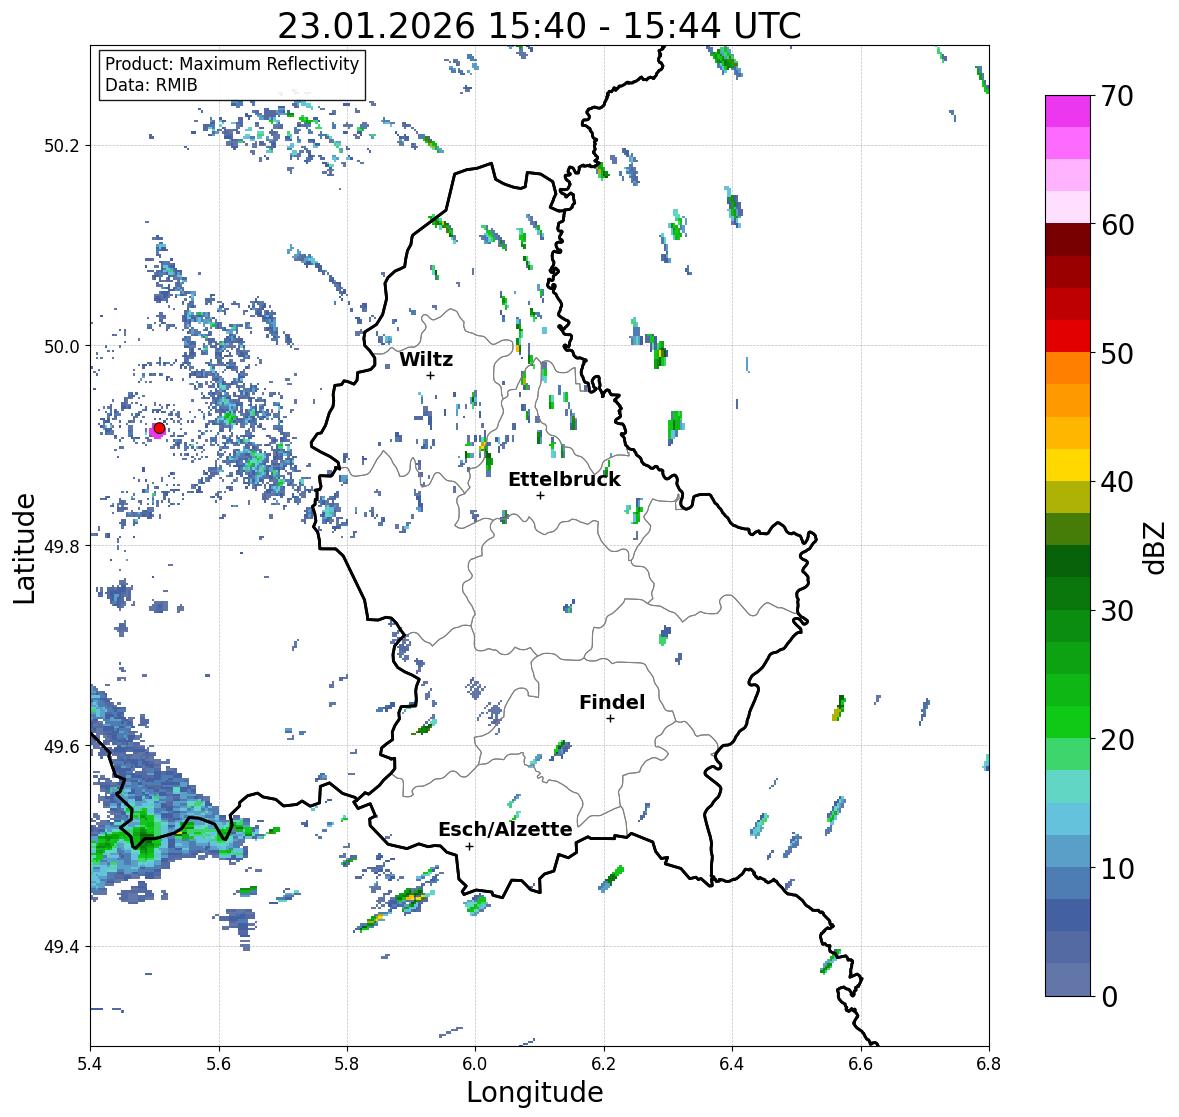1179x1117 pixels.
Task: Click the 5.6 longitude tick label
Action: coord(219,1063)
